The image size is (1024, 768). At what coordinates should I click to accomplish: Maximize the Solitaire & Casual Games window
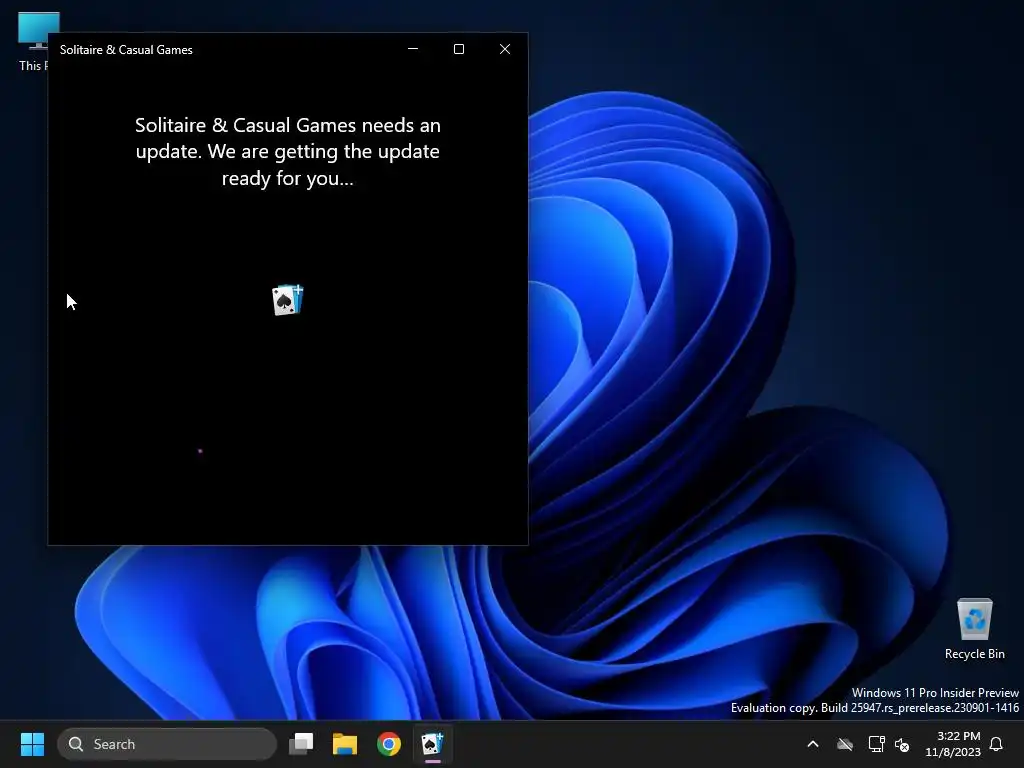[459, 49]
